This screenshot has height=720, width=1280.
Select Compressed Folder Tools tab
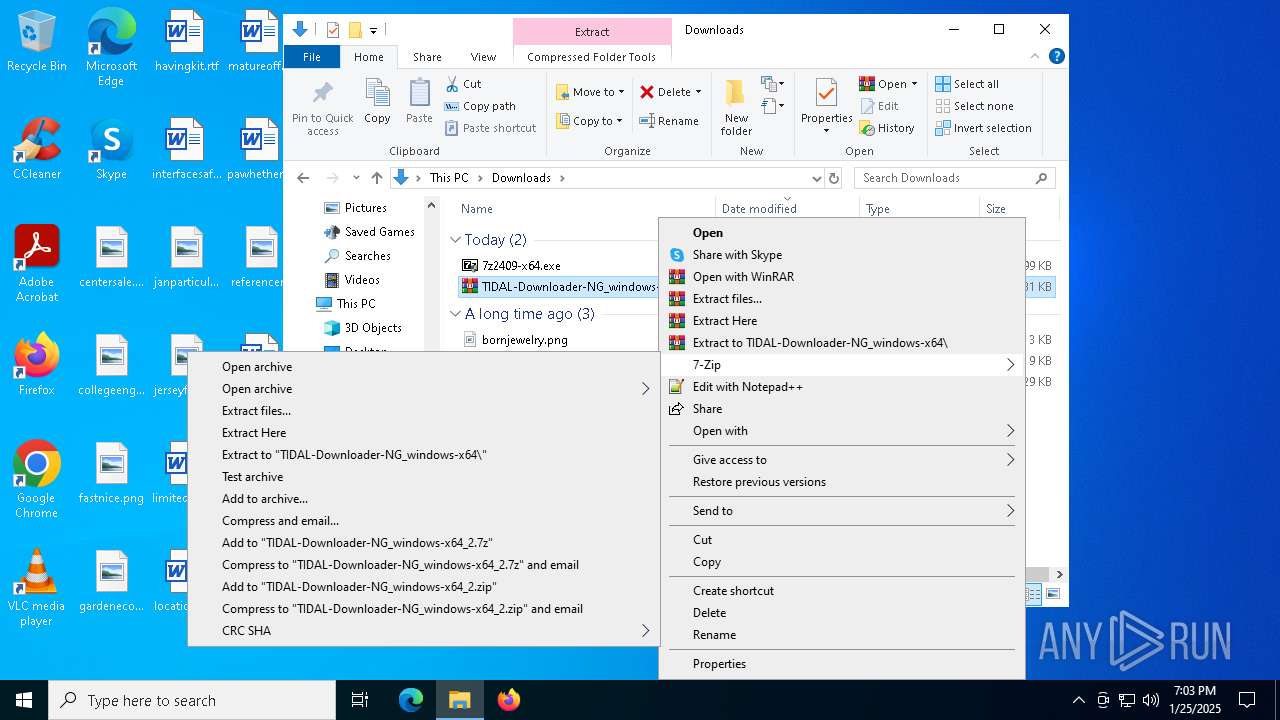[591, 57]
